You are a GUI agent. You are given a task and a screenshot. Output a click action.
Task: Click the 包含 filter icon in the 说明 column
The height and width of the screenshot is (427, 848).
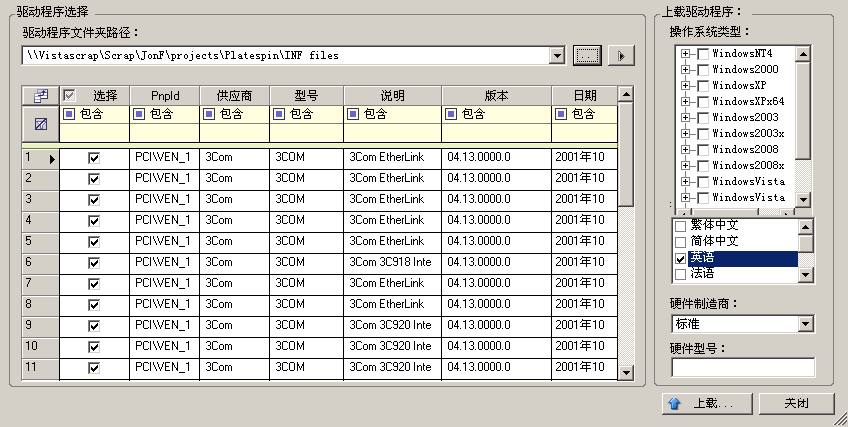coord(353,114)
